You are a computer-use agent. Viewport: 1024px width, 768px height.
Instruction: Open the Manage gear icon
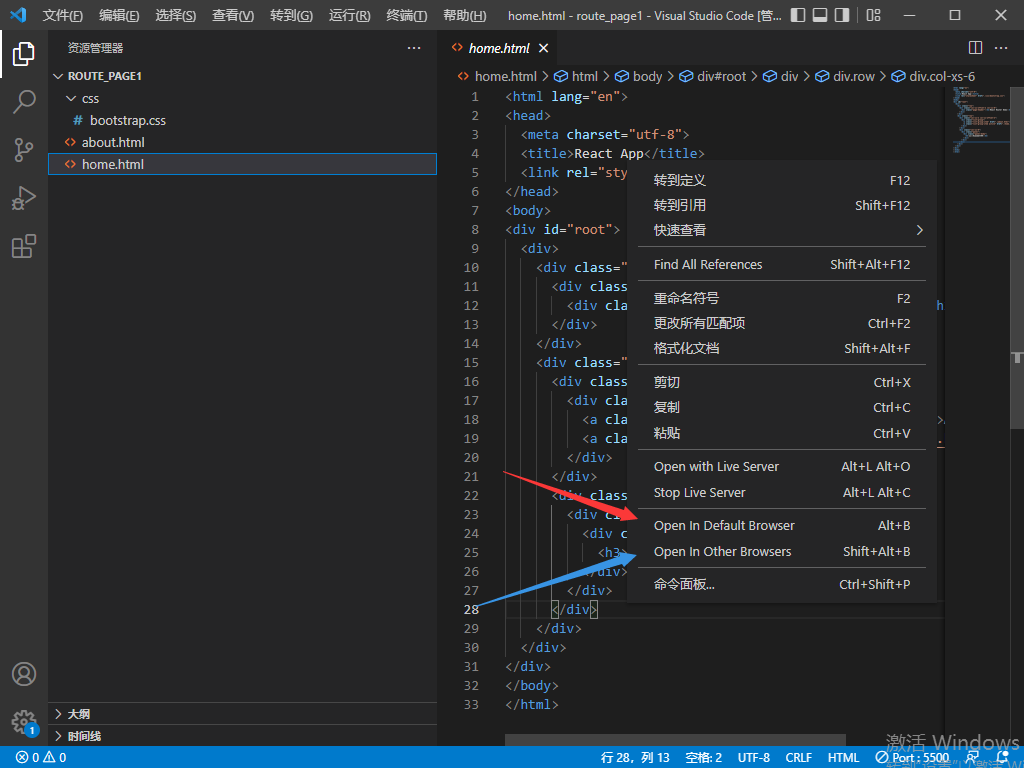click(24, 721)
